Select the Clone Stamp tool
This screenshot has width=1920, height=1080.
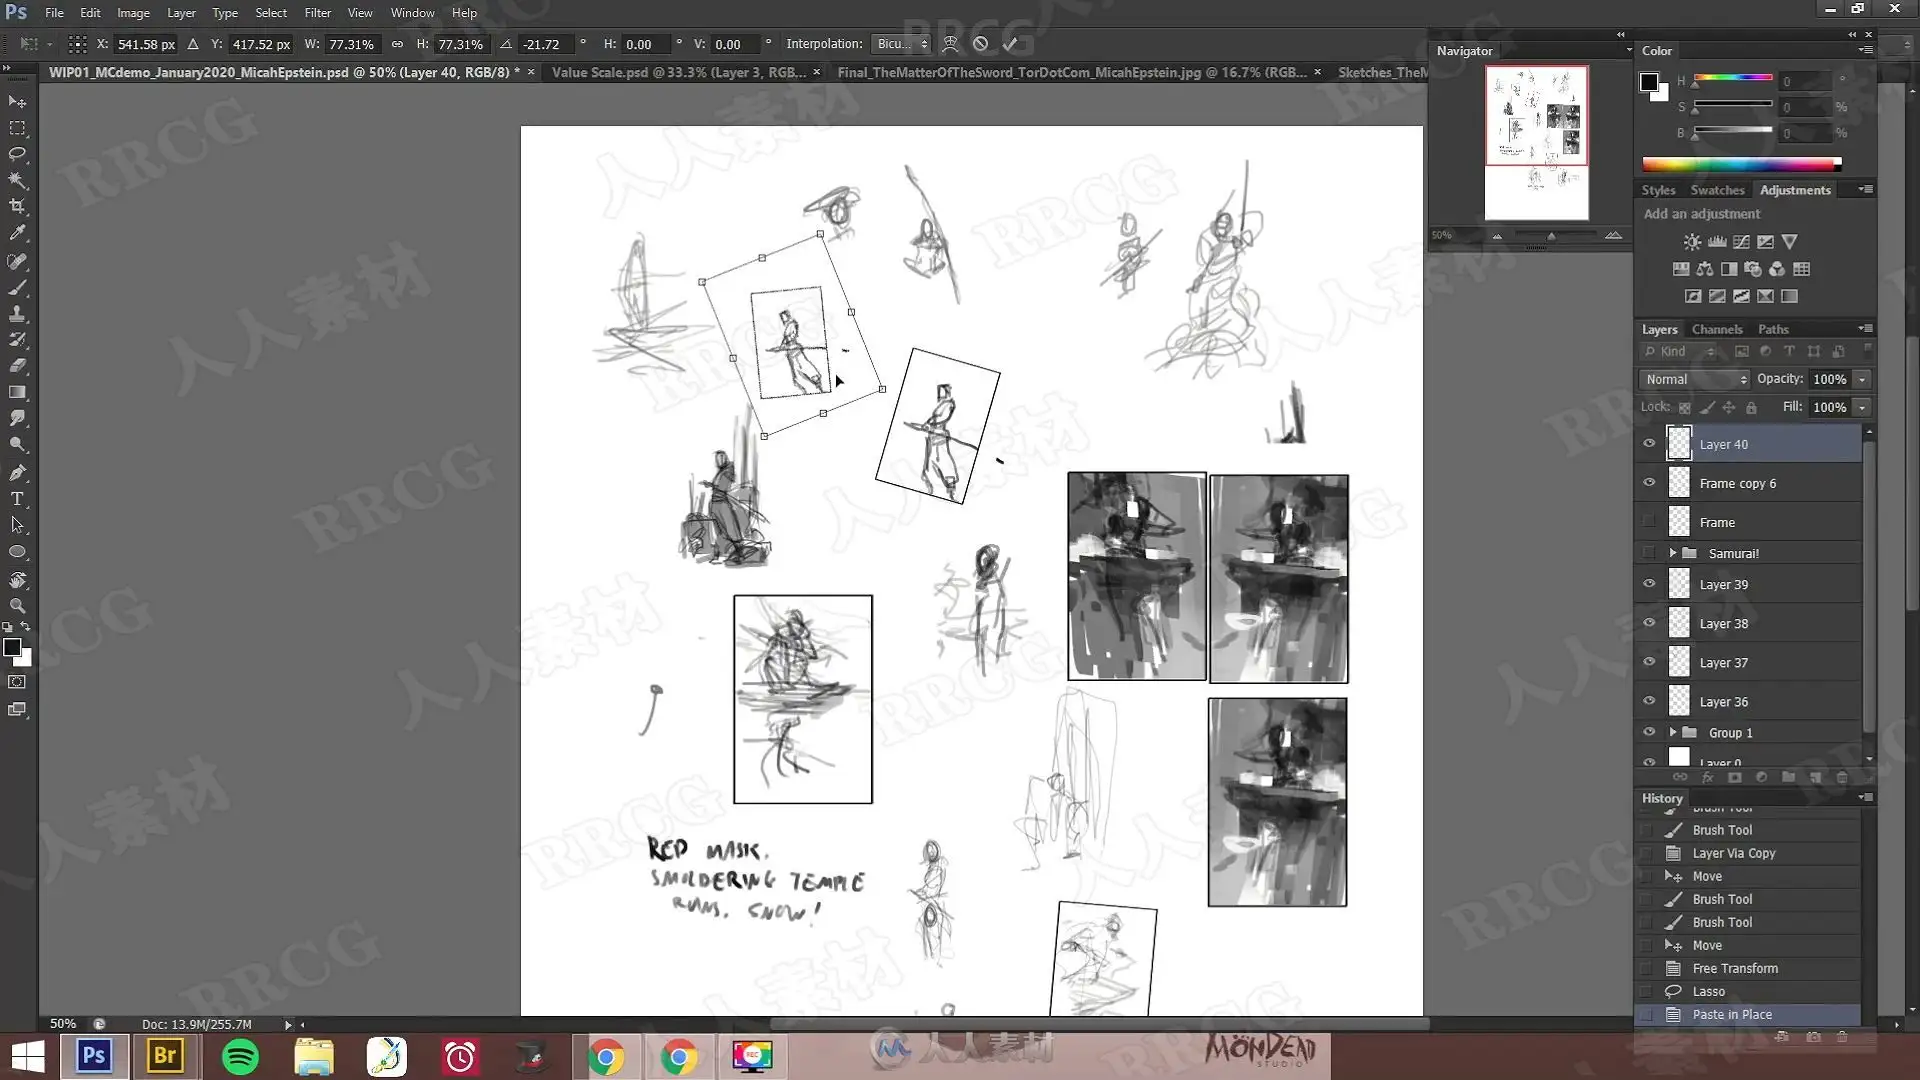coord(17,314)
